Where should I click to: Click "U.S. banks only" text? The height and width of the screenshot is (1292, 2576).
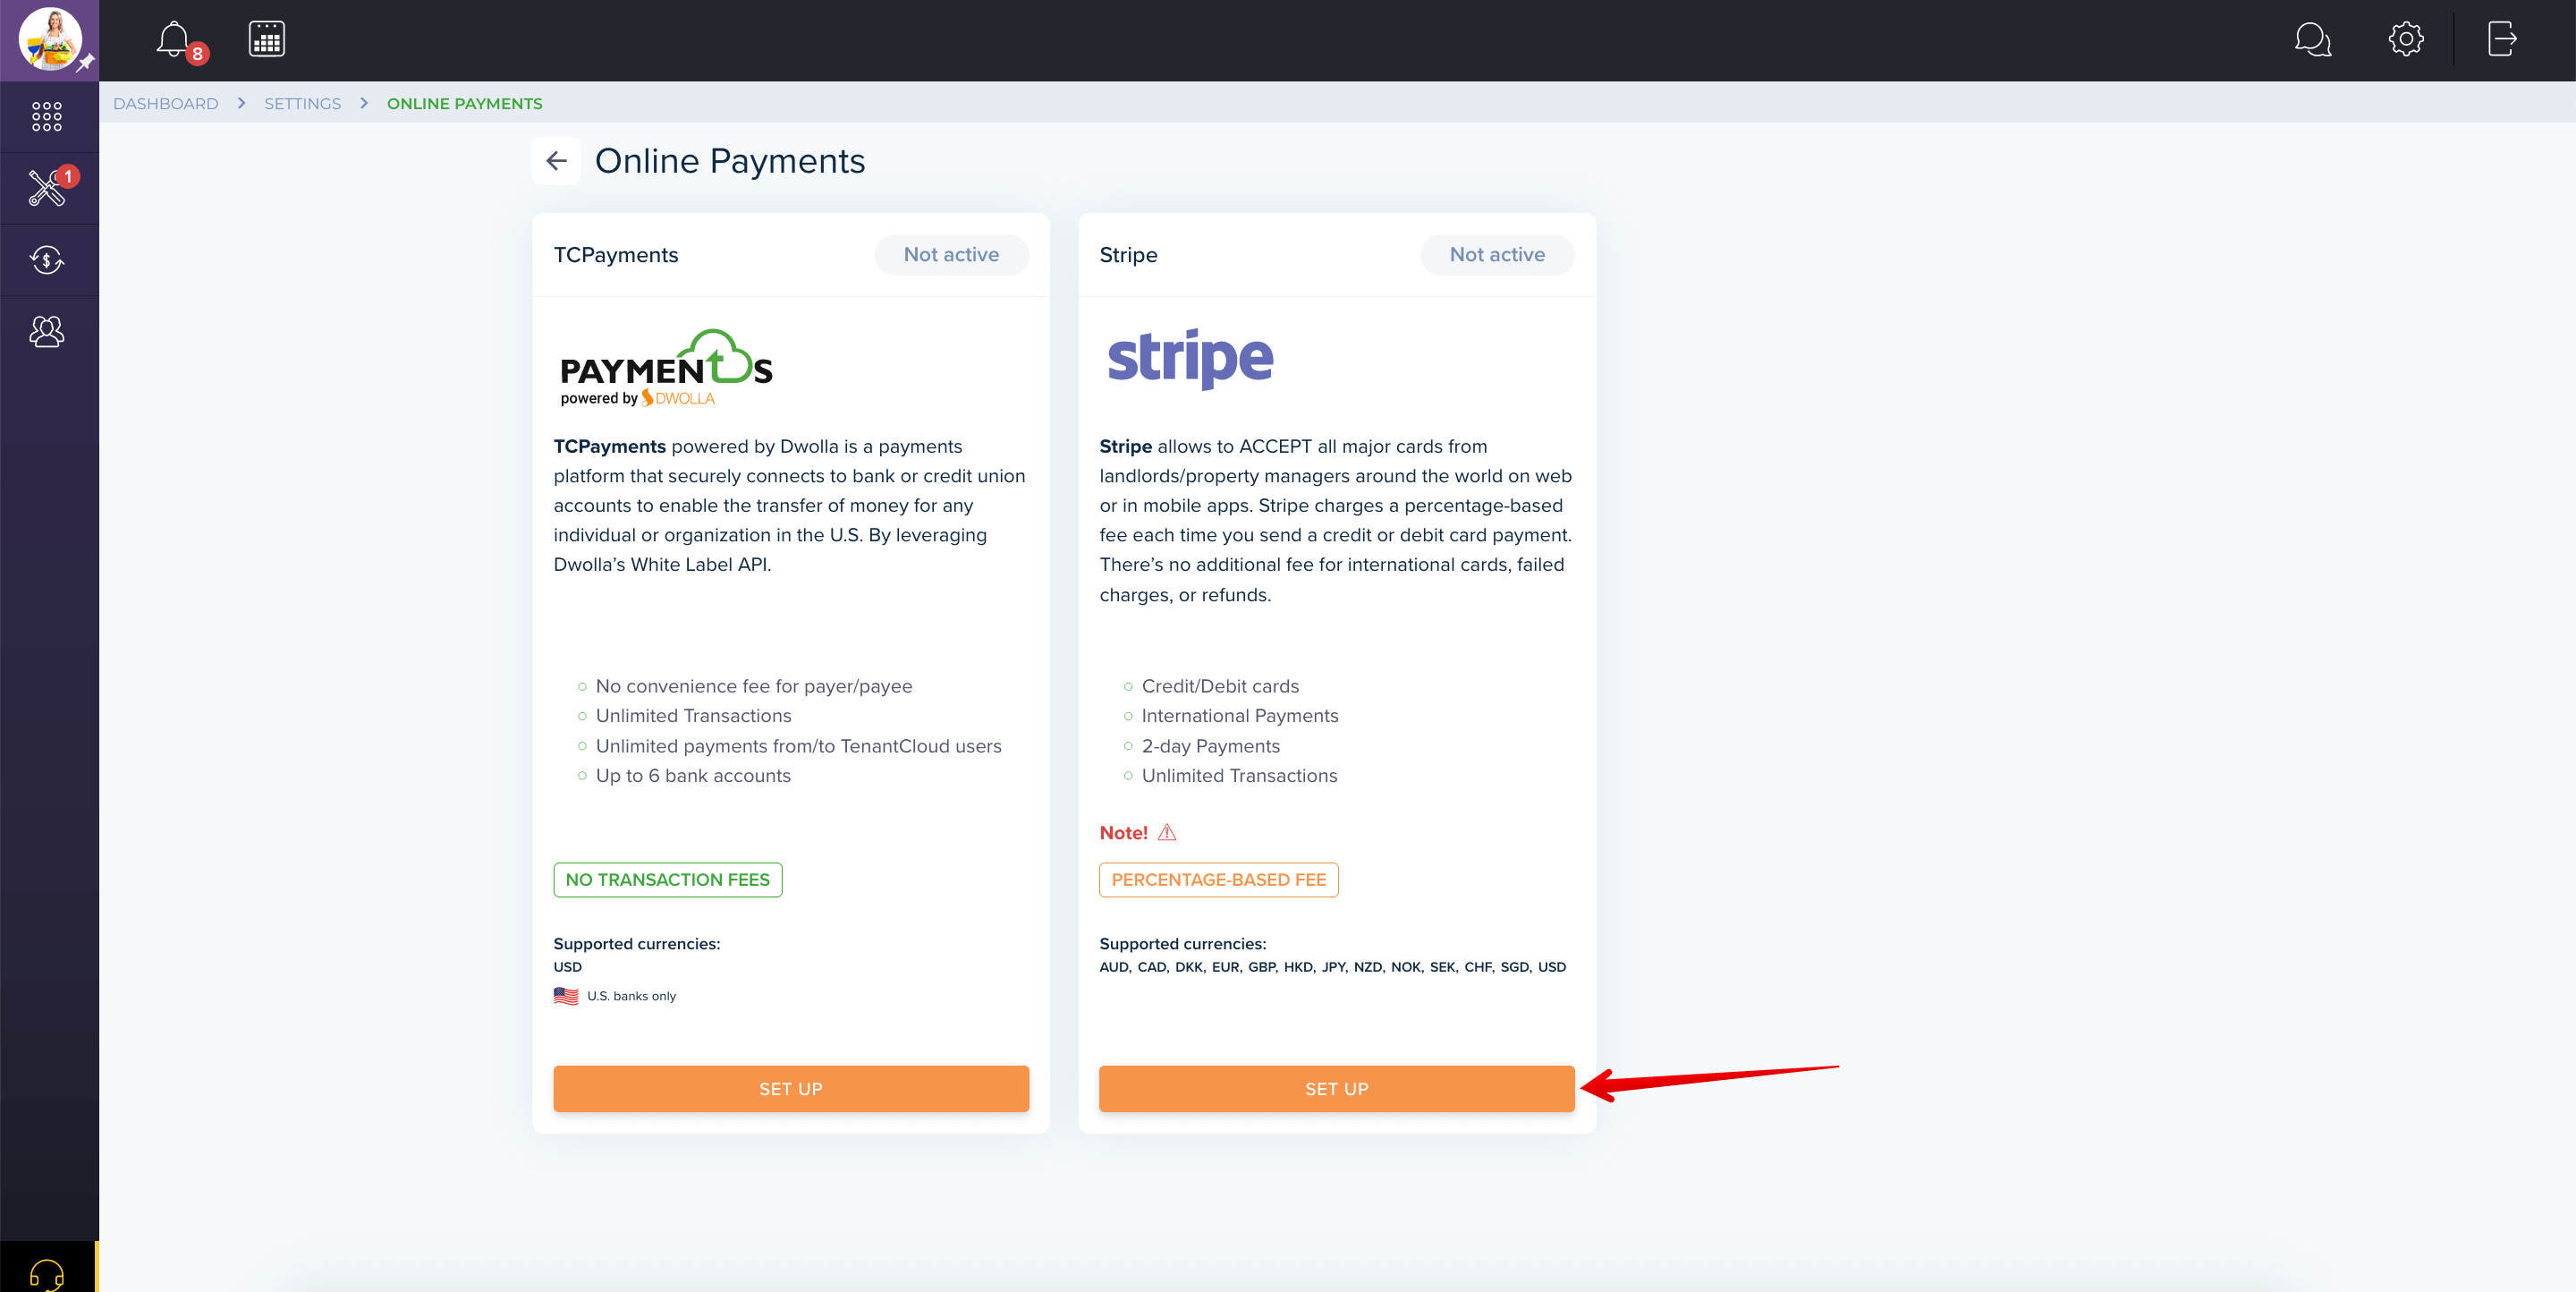pyautogui.click(x=631, y=996)
